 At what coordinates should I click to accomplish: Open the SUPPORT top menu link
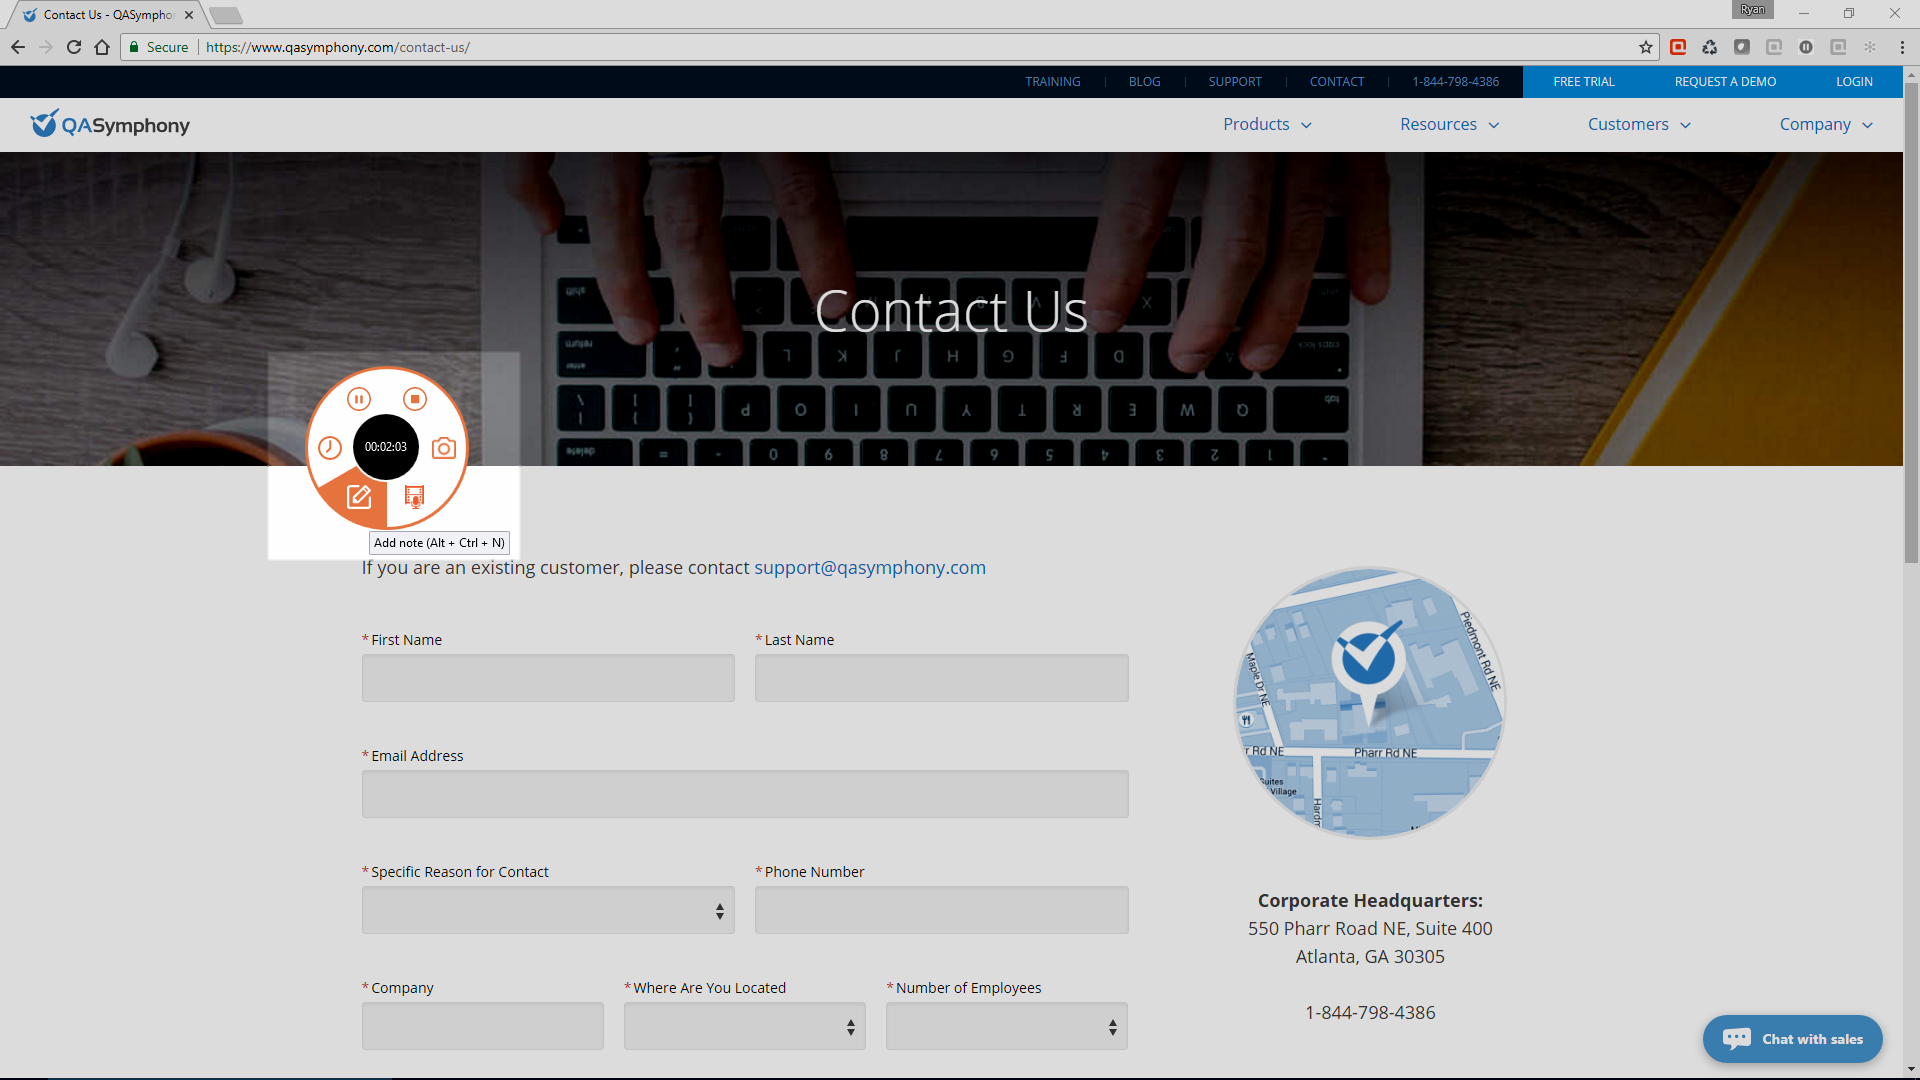(x=1234, y=82)
